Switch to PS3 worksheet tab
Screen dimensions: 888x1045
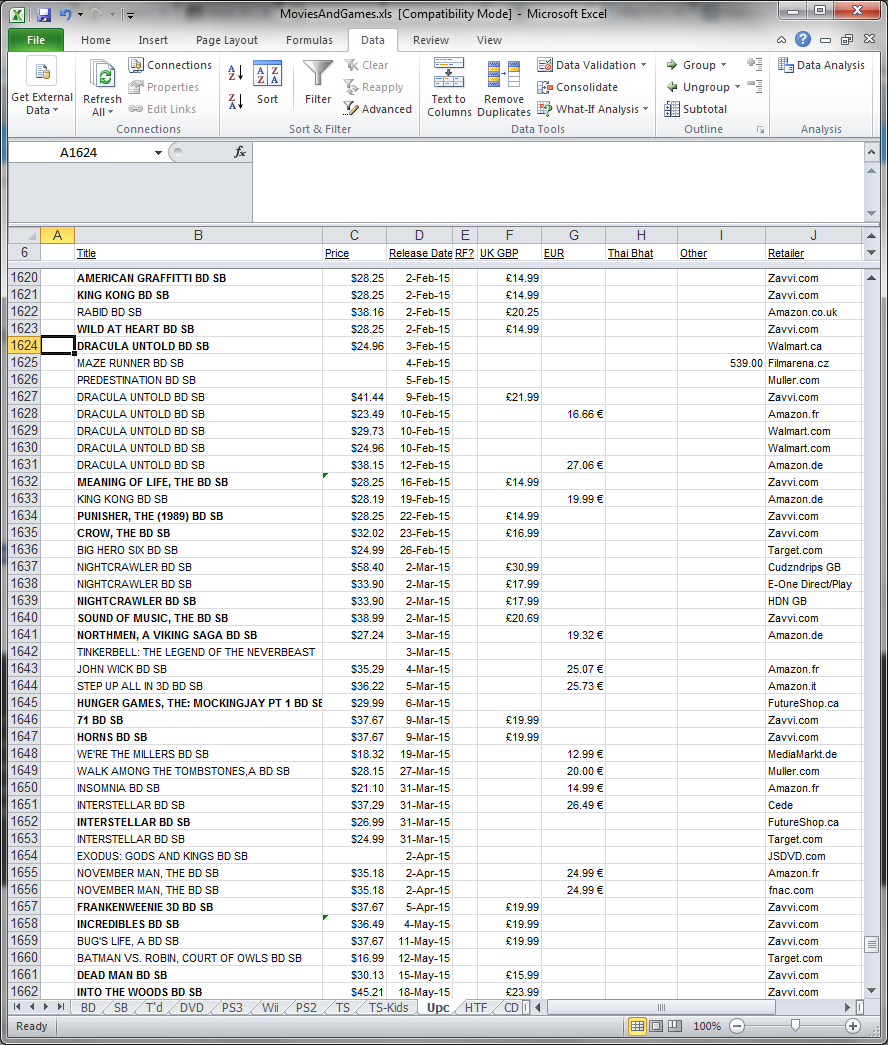coord(232,1008)
